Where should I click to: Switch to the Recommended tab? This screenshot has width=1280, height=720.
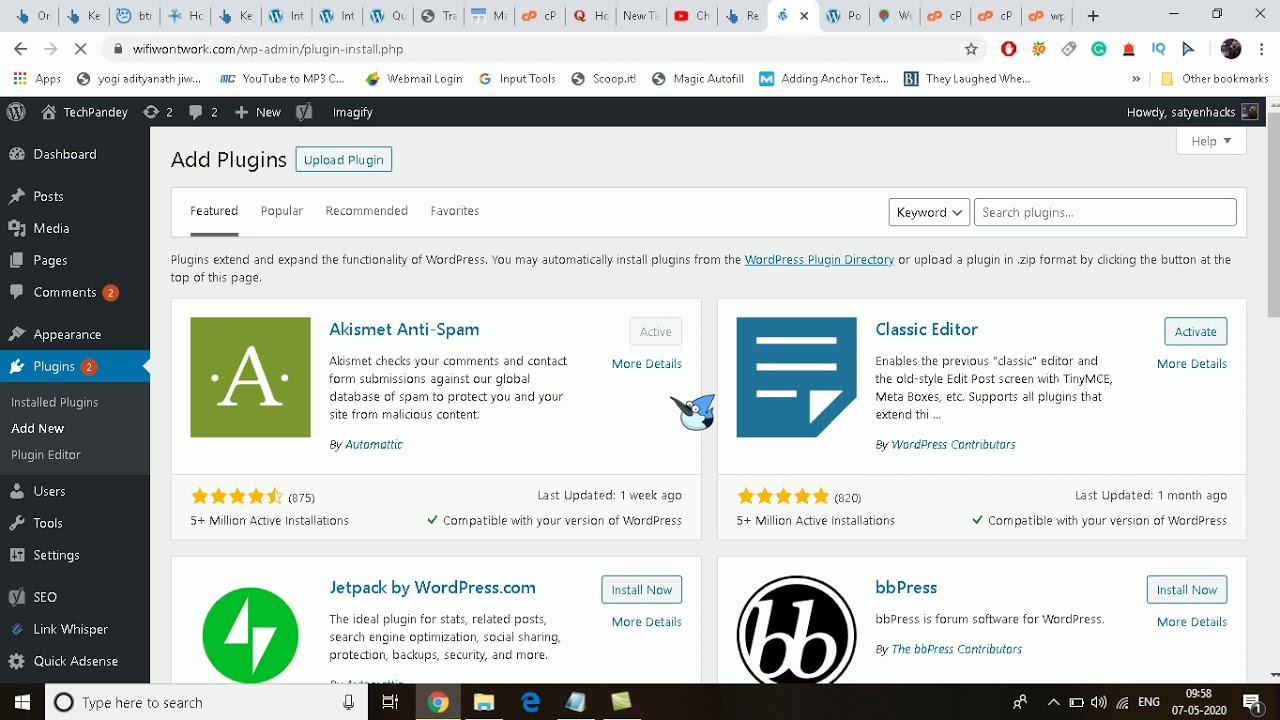(366, 211)
